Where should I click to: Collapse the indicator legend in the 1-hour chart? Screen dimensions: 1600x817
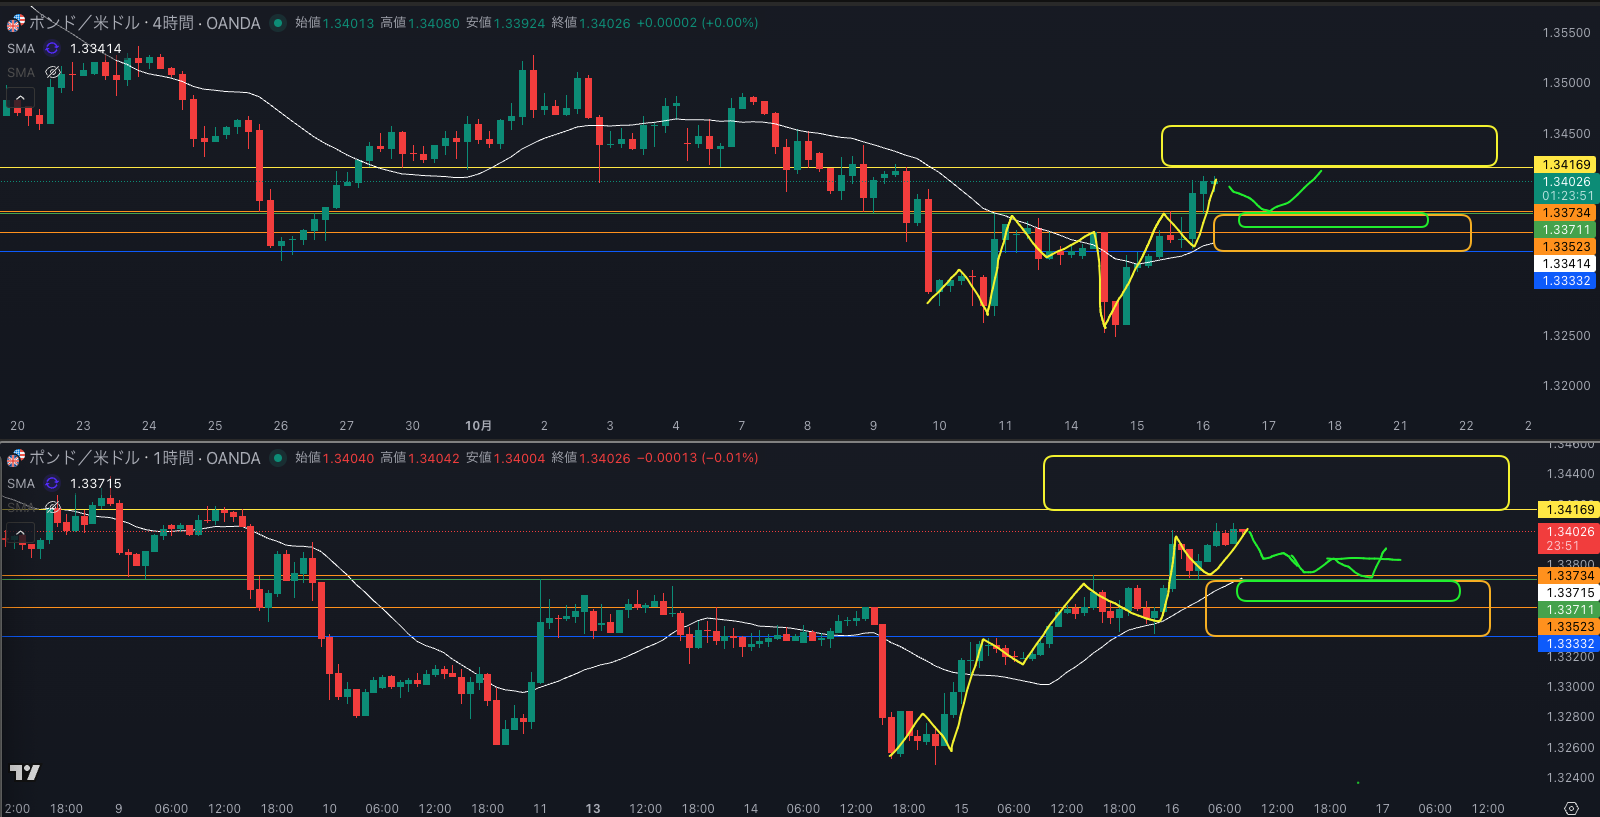(20, 533)
